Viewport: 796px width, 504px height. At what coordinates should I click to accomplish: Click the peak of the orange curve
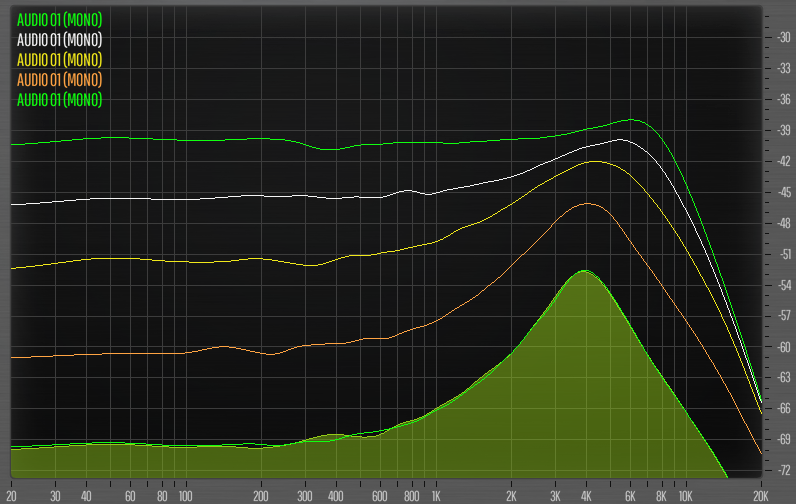click(x=587, y=203)
